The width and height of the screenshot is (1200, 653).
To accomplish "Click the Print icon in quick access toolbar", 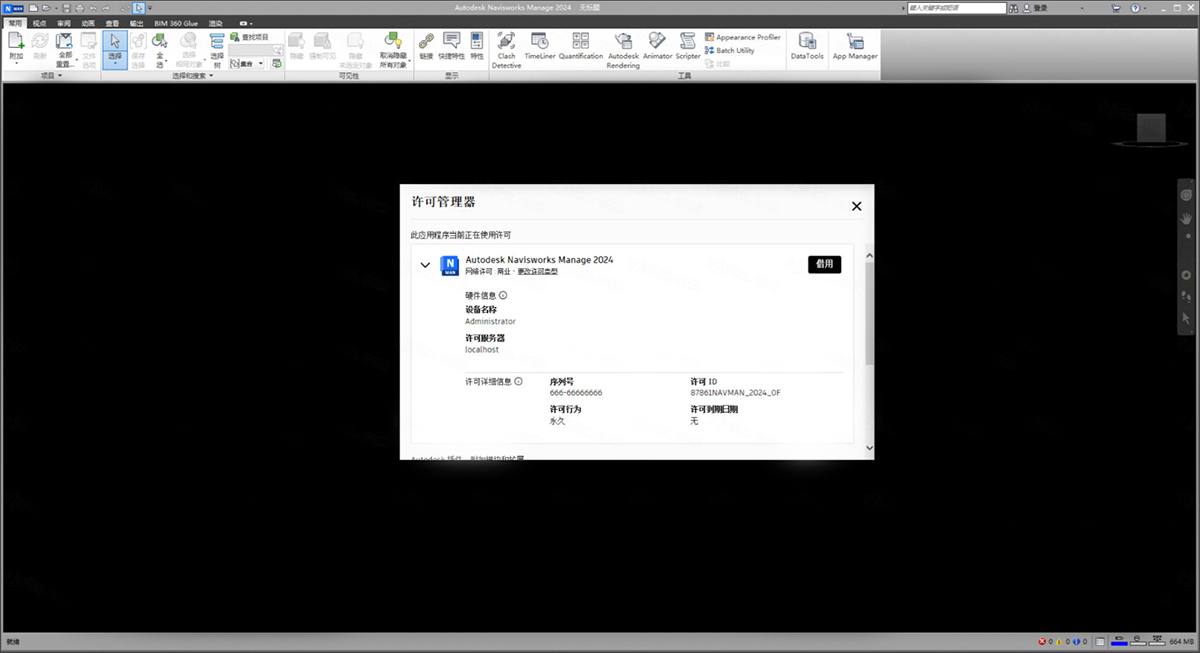I will tap(79, 8).
